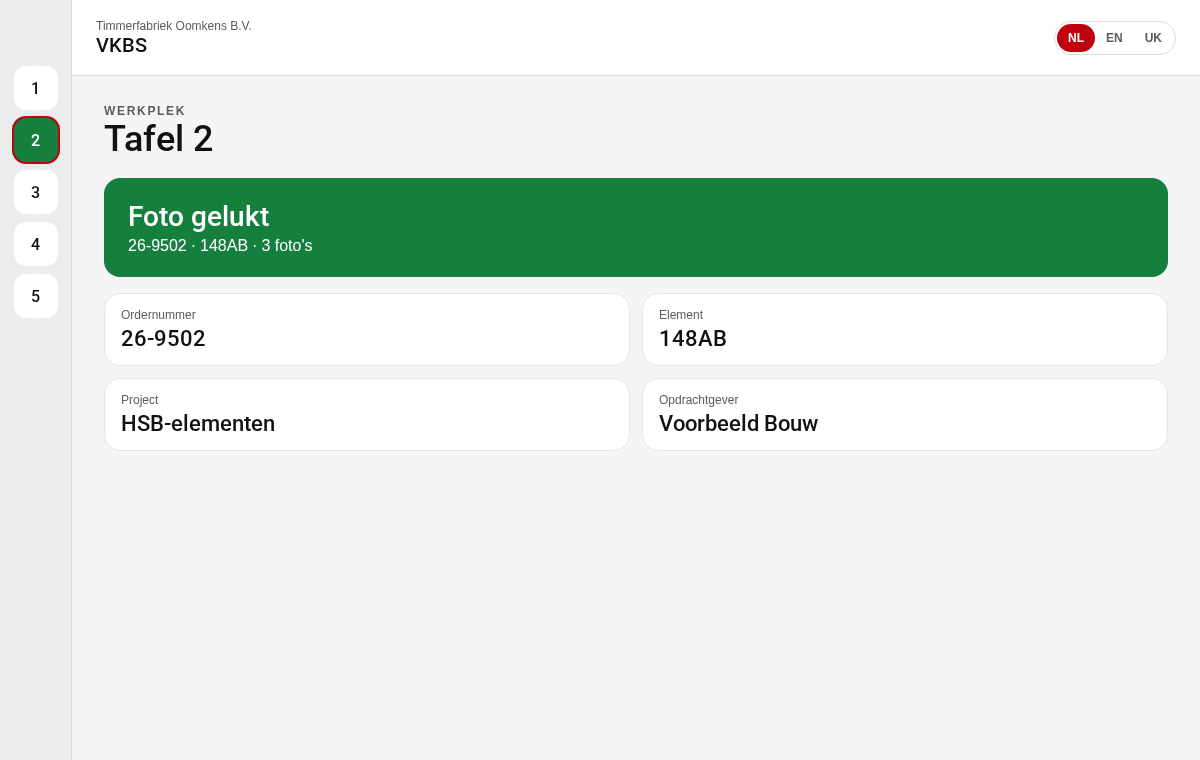This screenshot has height=760, width=1200.
Task: Click the green 'Foto gelukt' status banner
Action: 636,227
